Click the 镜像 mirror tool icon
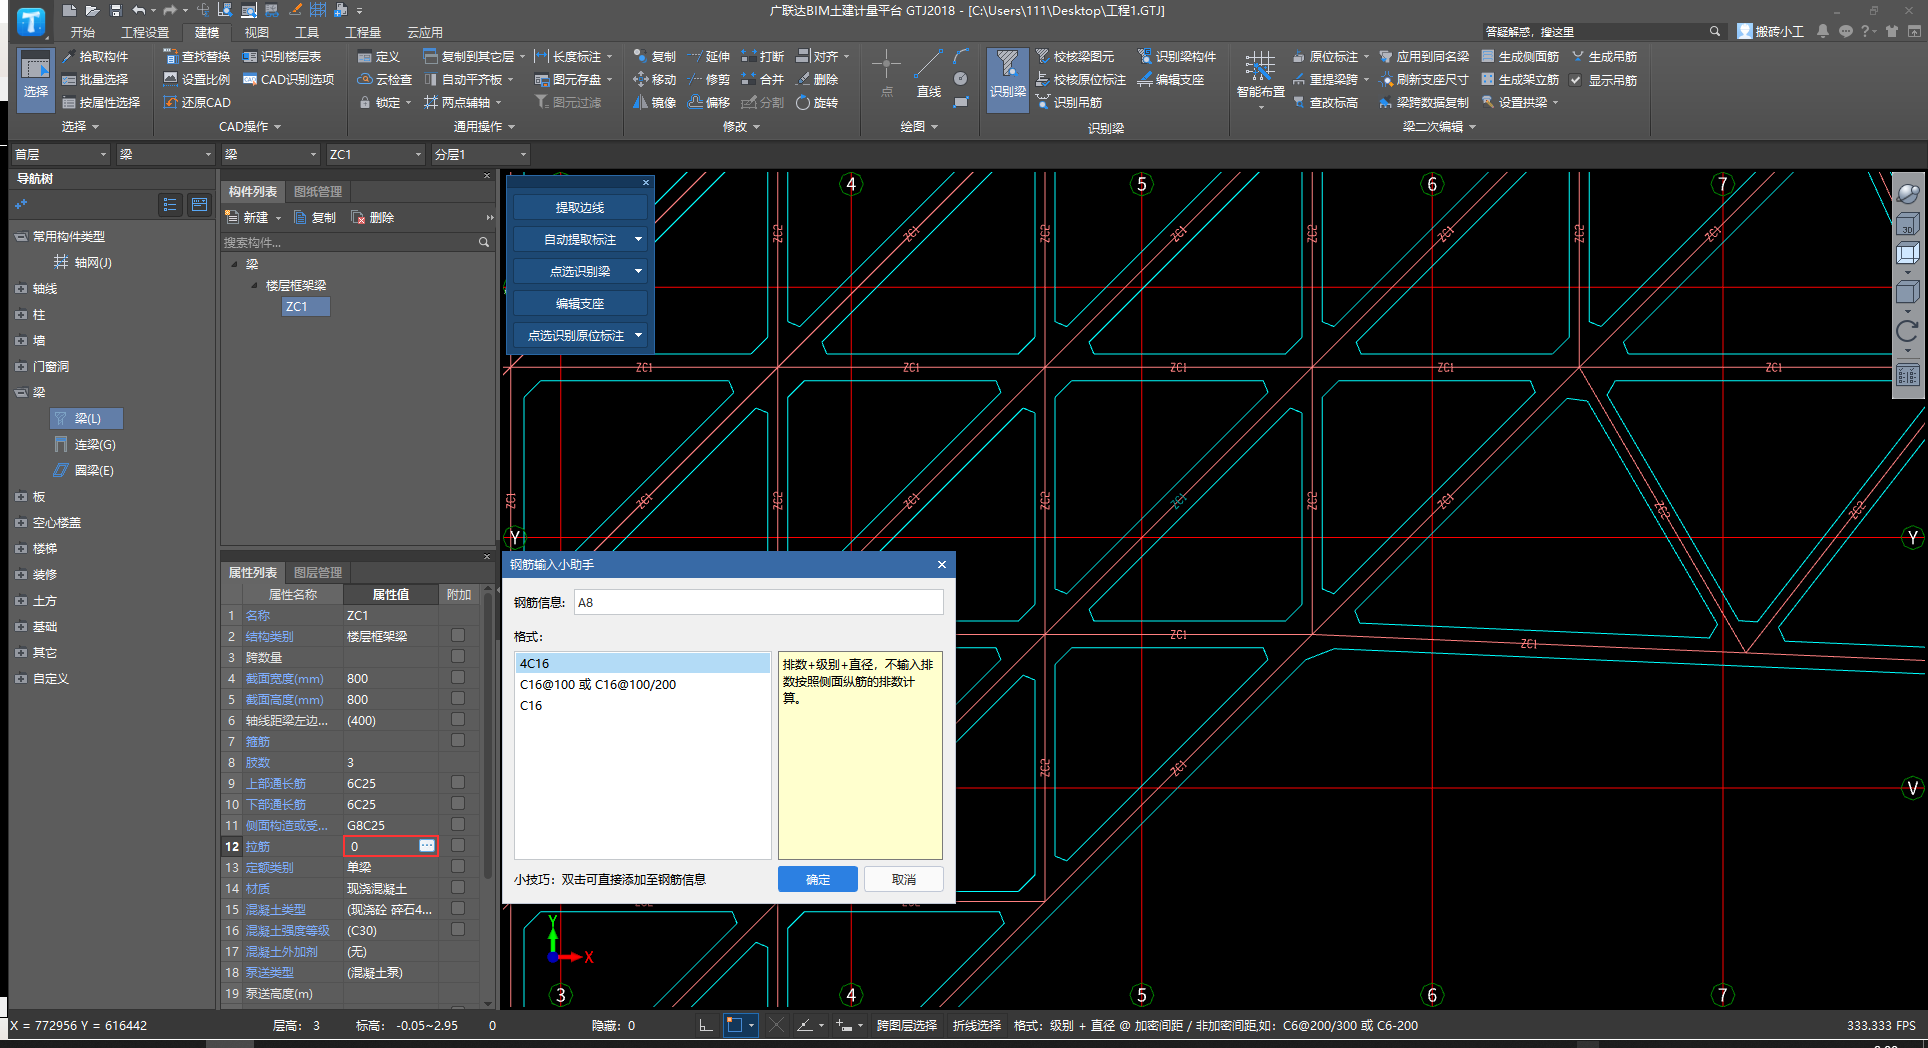The image size is (1928, 1048). (x=641, y=102)
